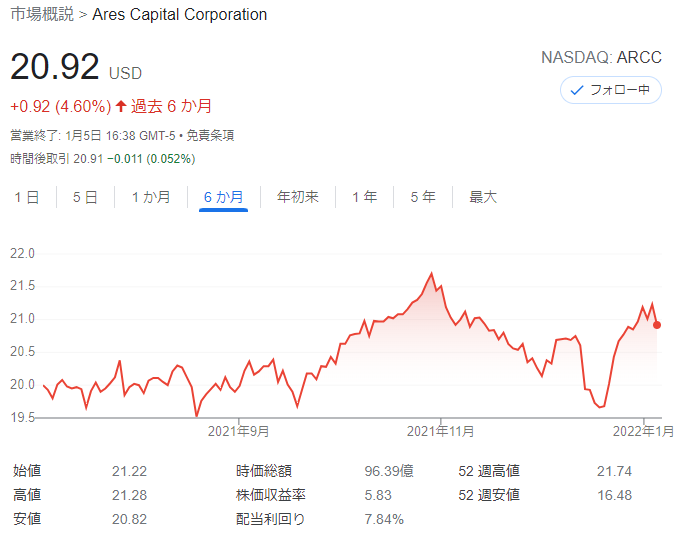The height and width of the screenshot is (546, 688).
Task: Click the 時間後取引 20.91 after-hours text
Action: [x=57, y=159]
